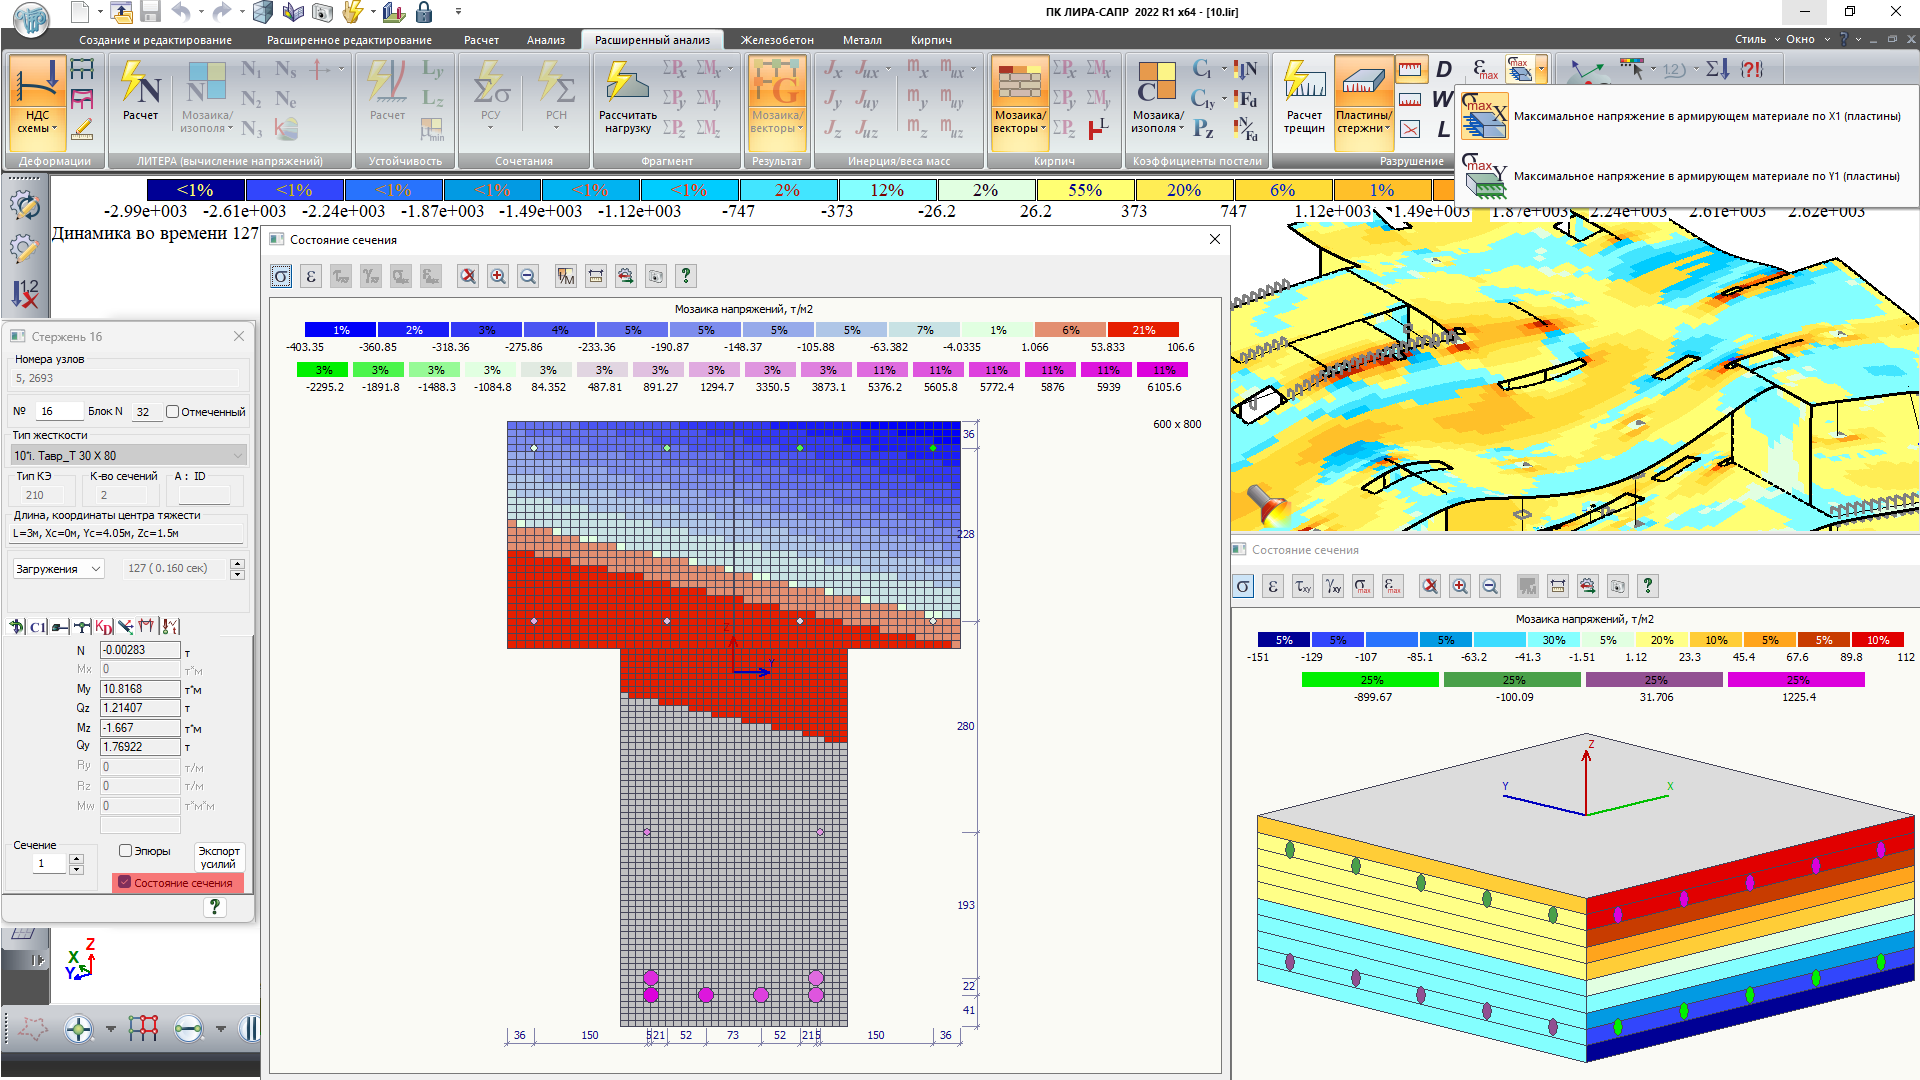Click the Экспорт усилий button

218,857
